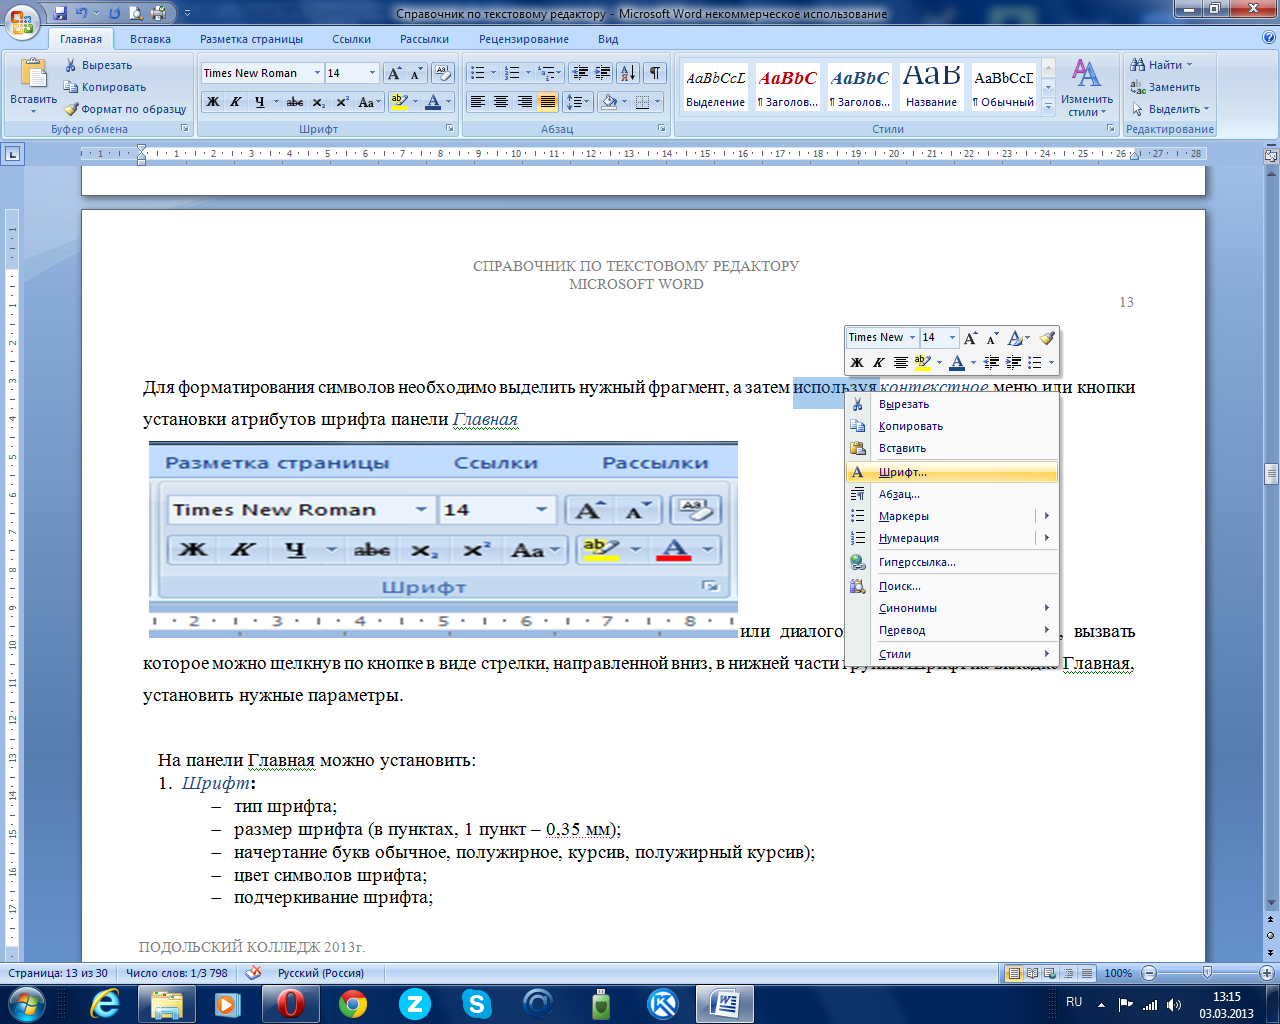Screen dimensions: 1280x1024
Task: Apply yellow highlight color button in ribbon
Action: click(399, 102)
